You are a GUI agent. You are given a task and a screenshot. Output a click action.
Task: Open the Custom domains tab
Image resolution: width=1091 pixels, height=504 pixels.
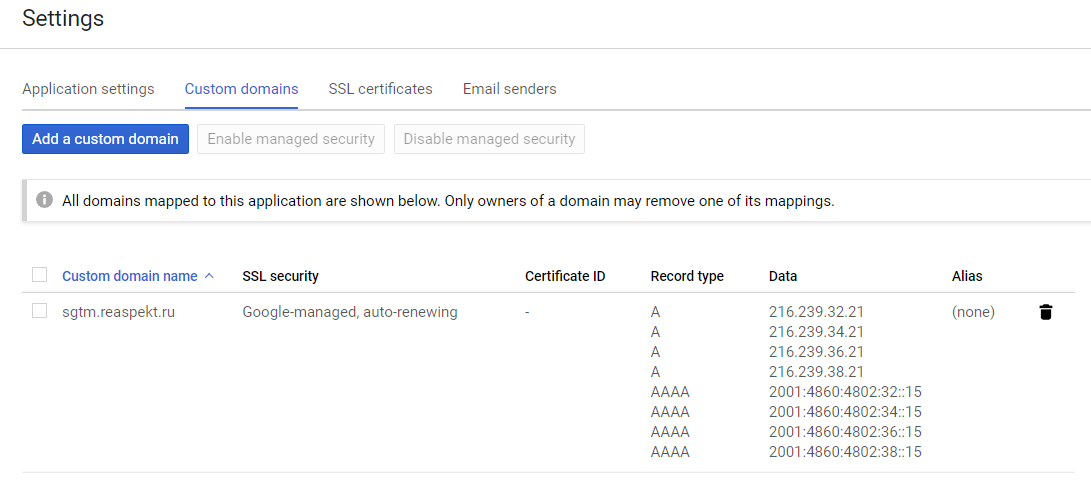(x=241, y=89)
